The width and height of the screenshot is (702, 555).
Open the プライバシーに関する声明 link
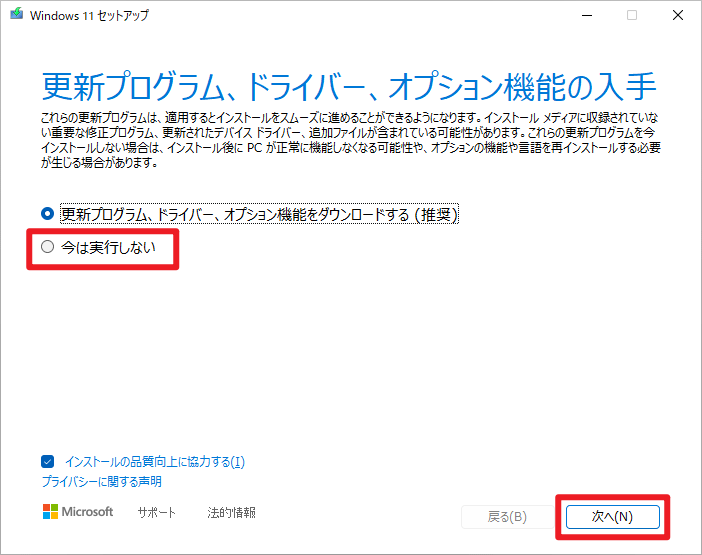(x=102, y=482)
